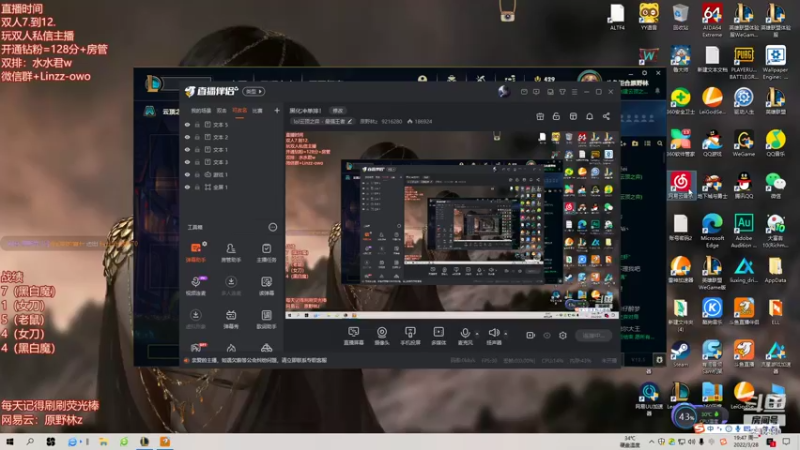Open the 腾讯QQ desktop shortcut
The image size is (800, 450).
(x=743, y=185)
